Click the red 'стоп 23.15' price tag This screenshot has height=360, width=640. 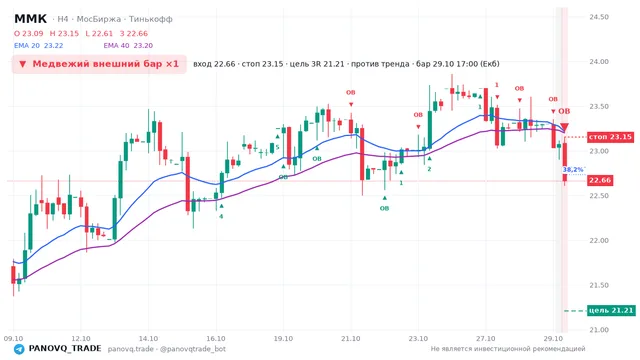tap(610, 137)
